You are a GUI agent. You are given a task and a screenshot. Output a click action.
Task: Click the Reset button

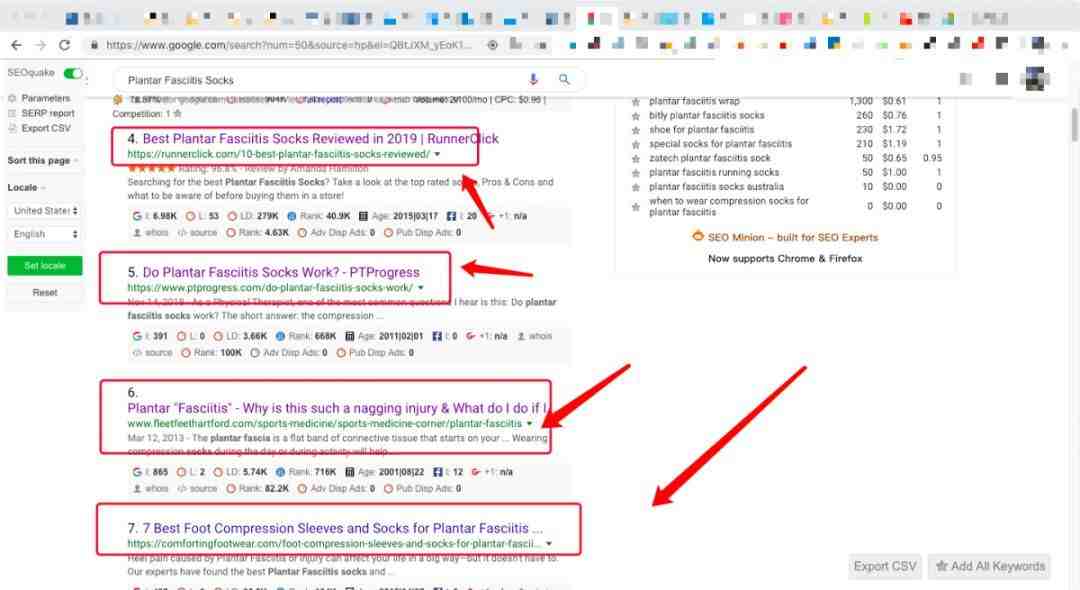click(x=45, y=293)
